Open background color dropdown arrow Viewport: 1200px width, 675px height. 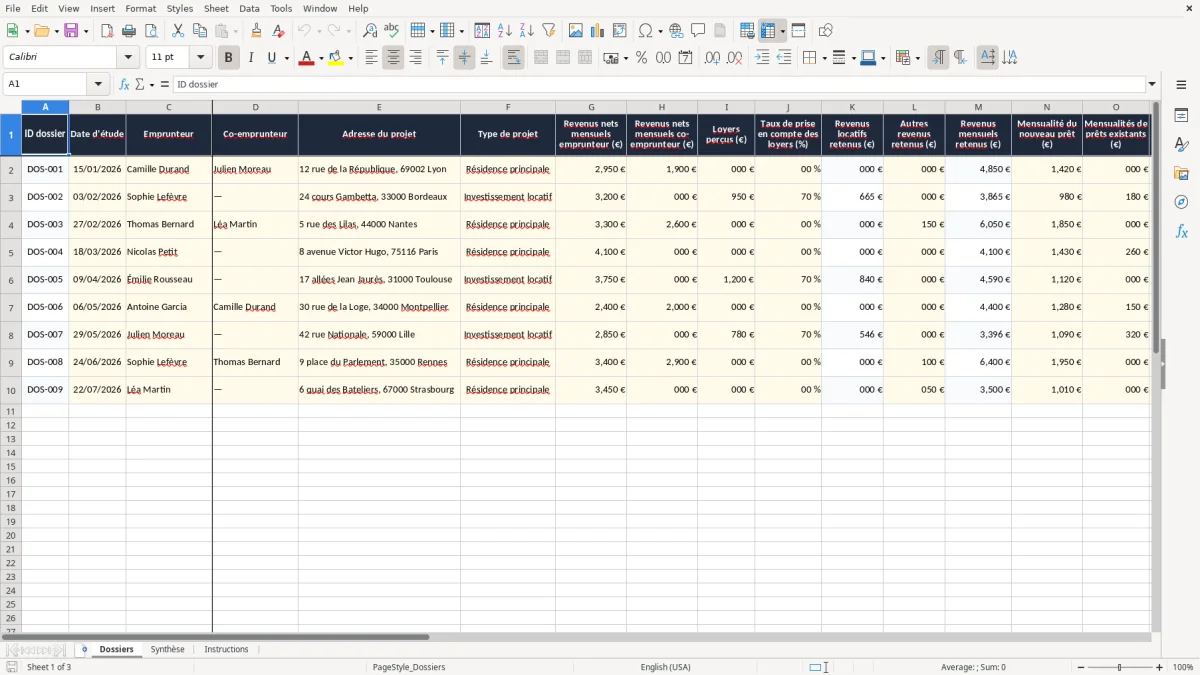point(350,58)
